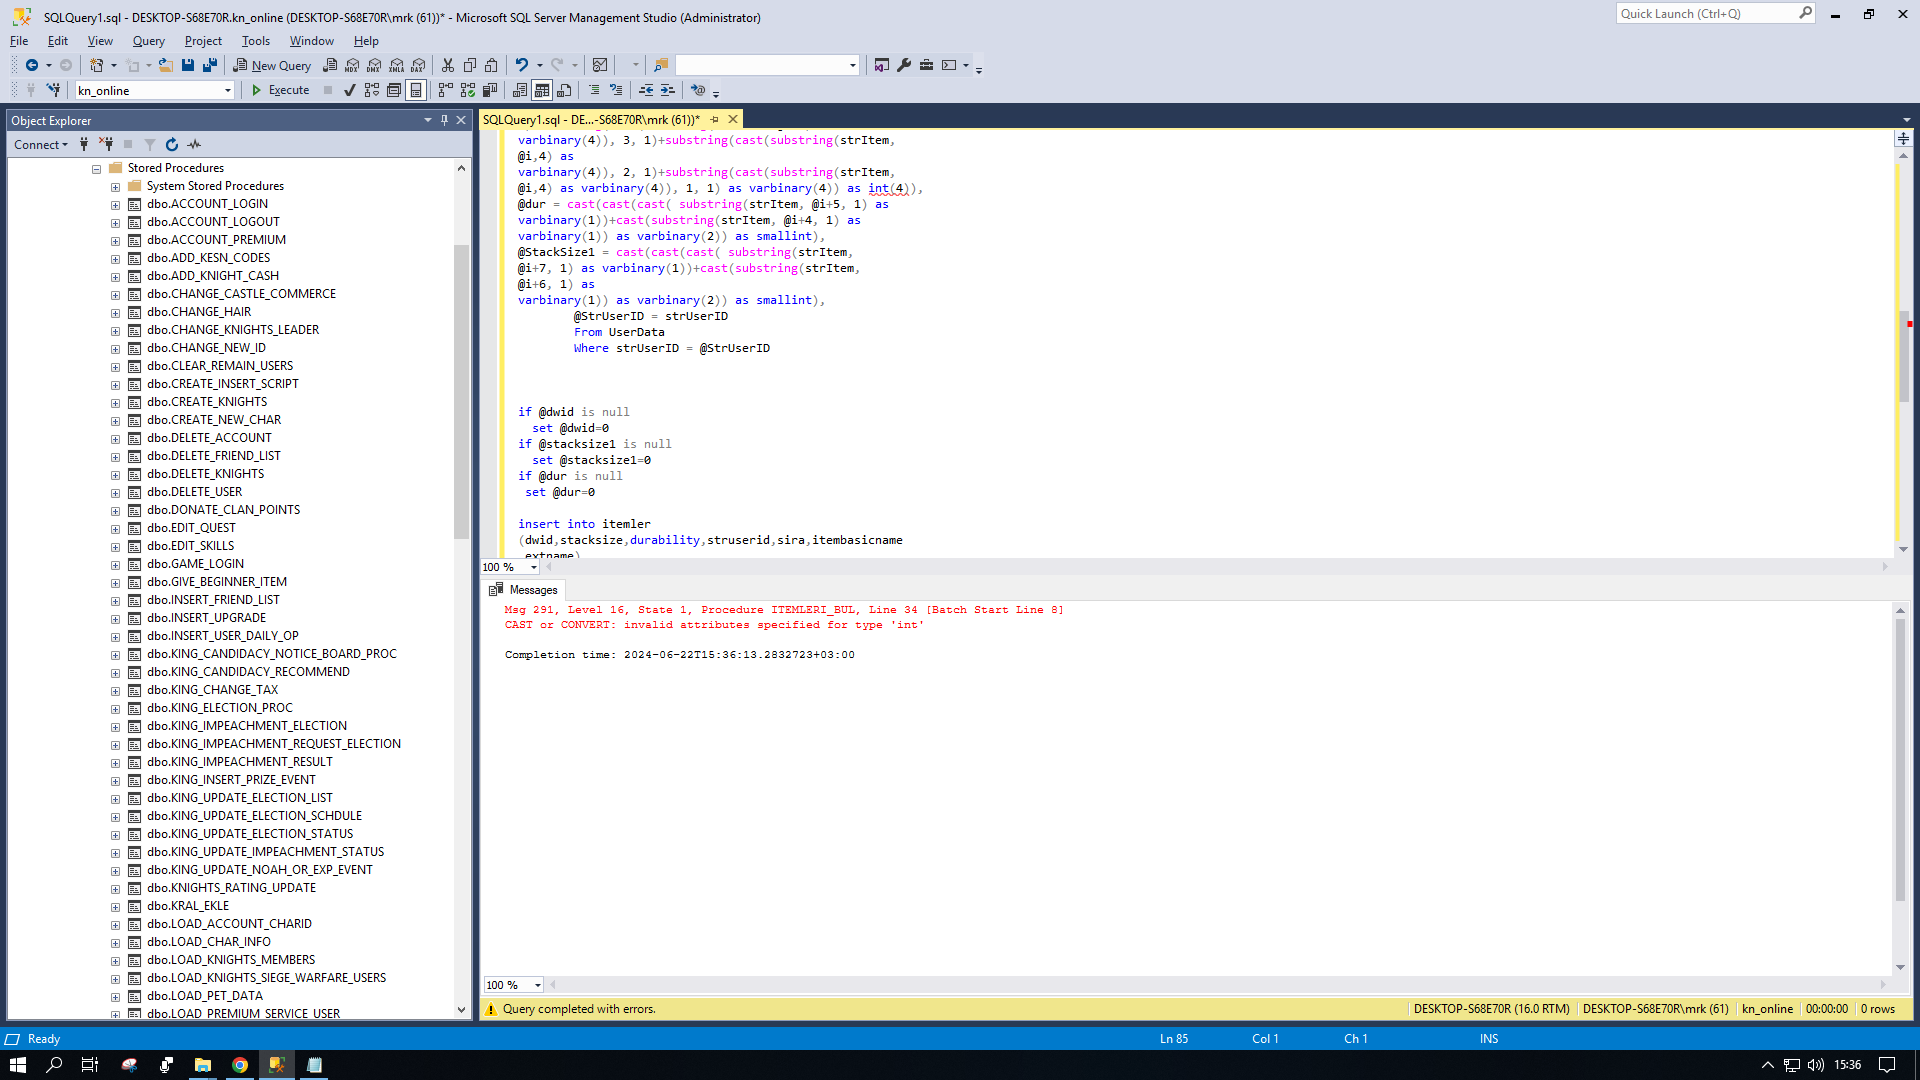The image size is (1920, 1080).
Task: Open the Edit menu
Action: [x=58, y=41]
